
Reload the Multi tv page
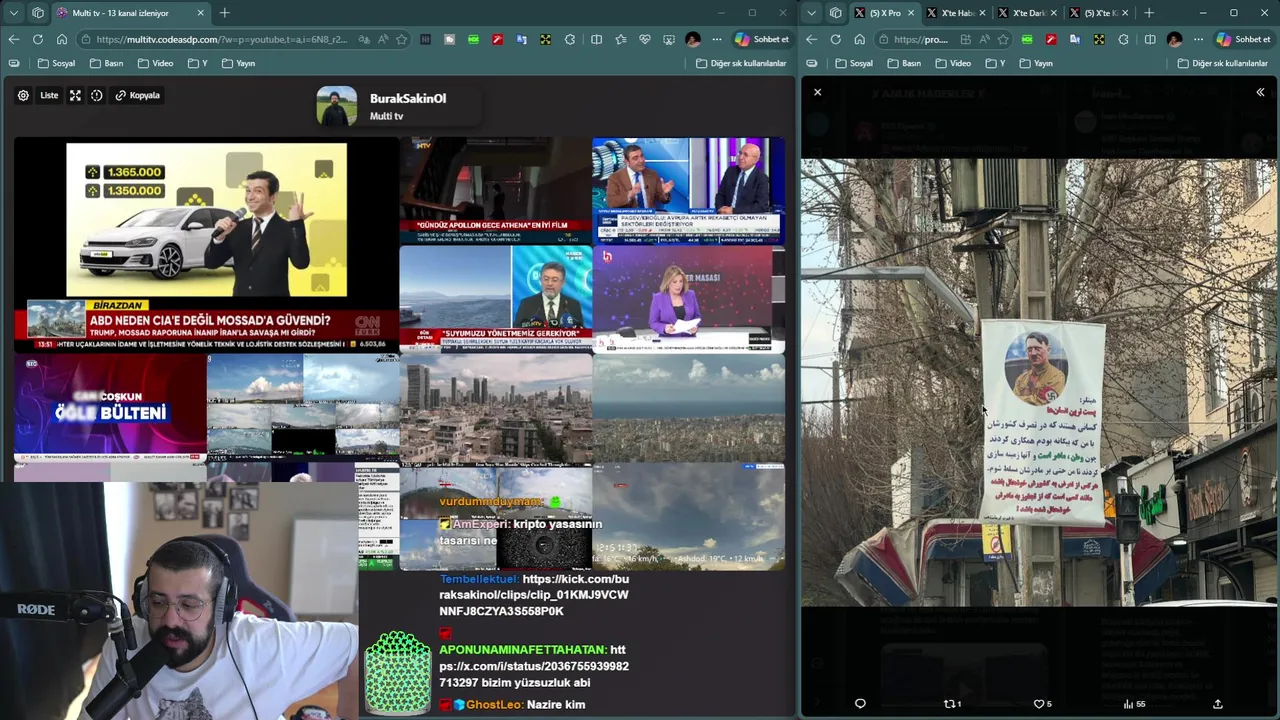point(38,39)
